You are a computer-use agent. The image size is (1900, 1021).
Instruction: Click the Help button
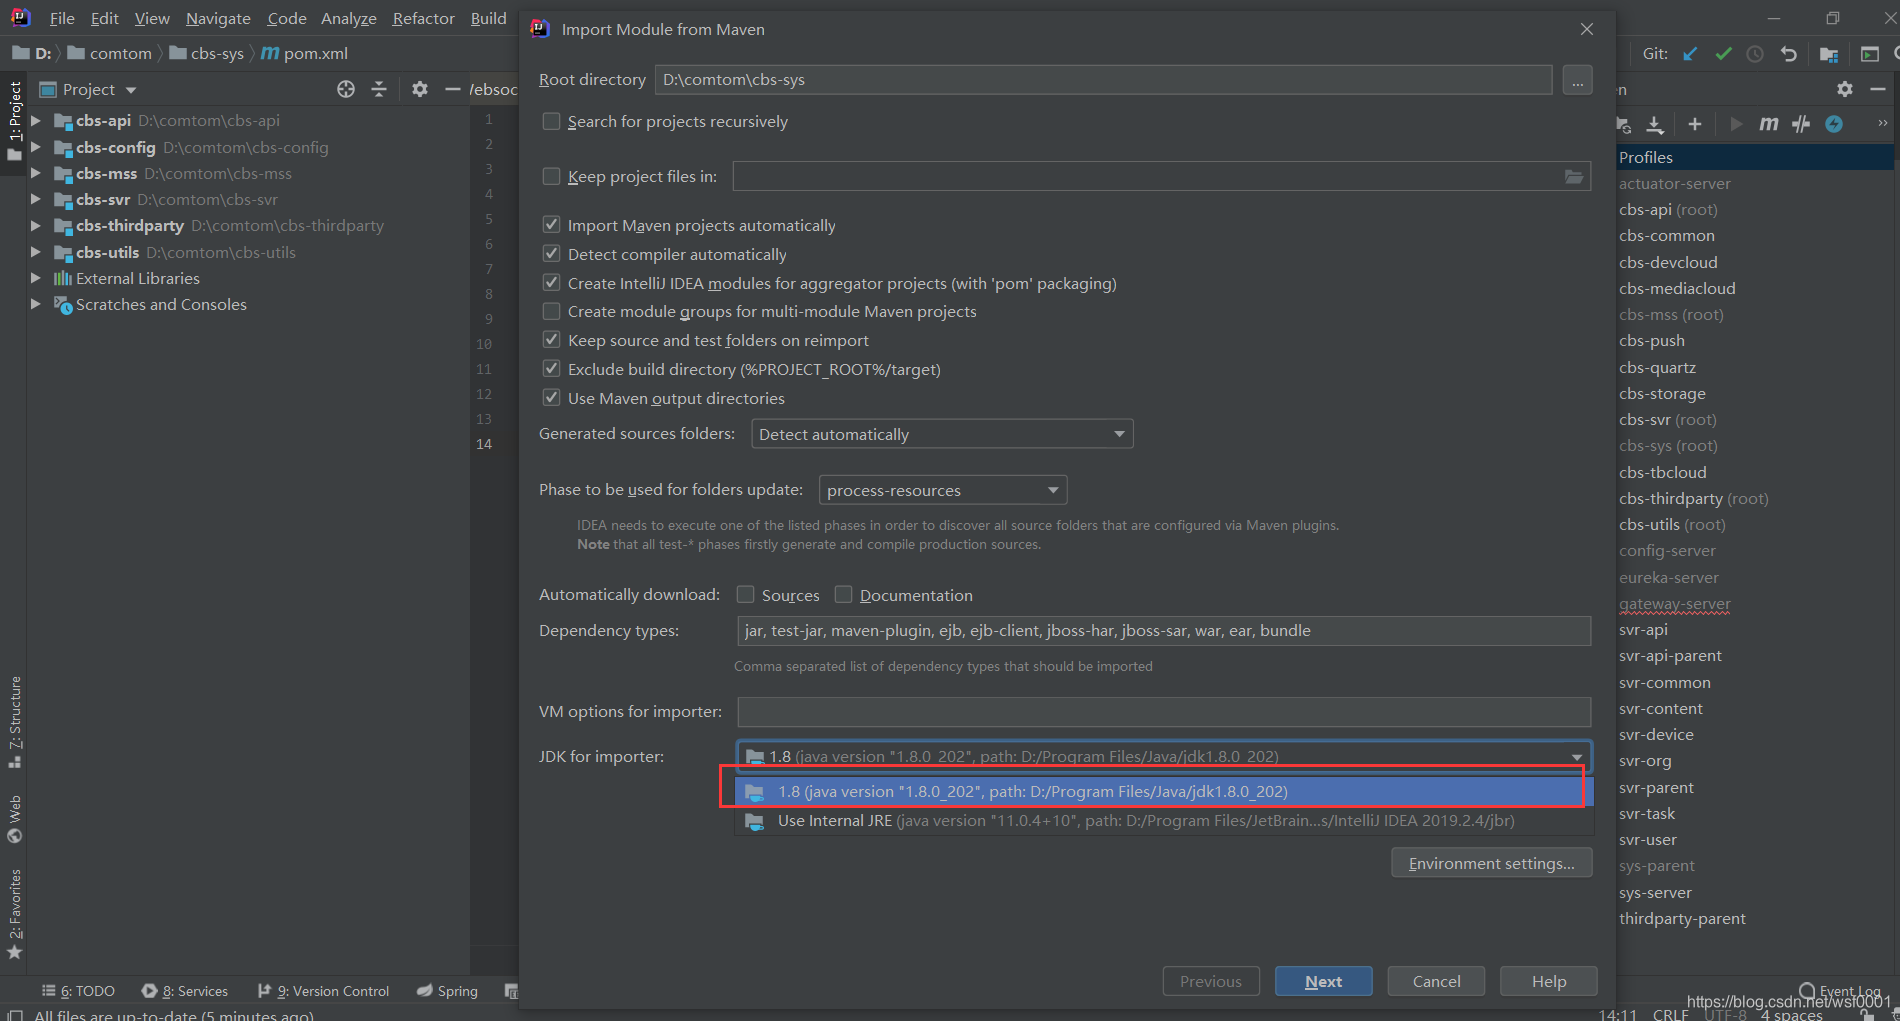[x=1548, y=981]
